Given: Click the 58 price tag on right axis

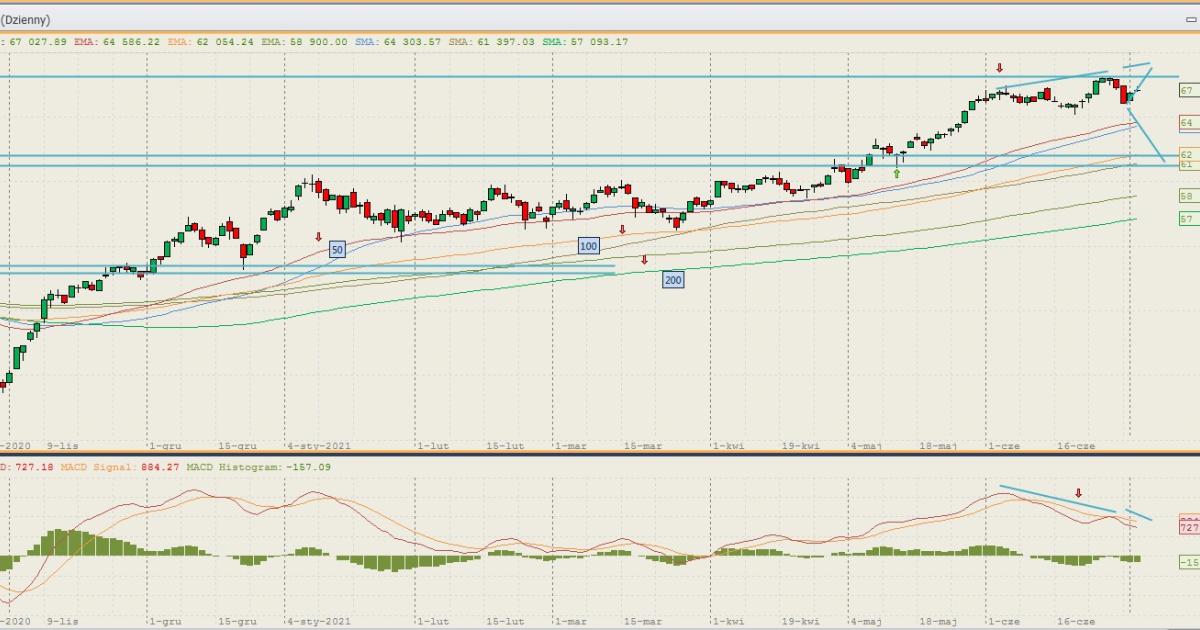Looking at the screenshot, I should [x=1187, y=196].
